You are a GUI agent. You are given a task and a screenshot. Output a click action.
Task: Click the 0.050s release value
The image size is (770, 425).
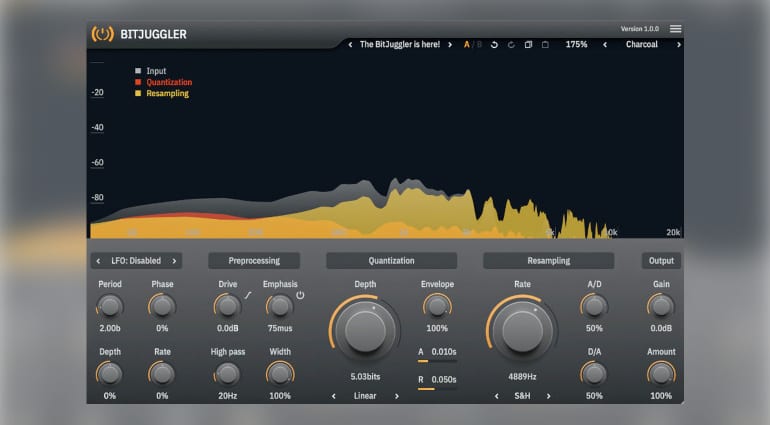click(444, 380)
